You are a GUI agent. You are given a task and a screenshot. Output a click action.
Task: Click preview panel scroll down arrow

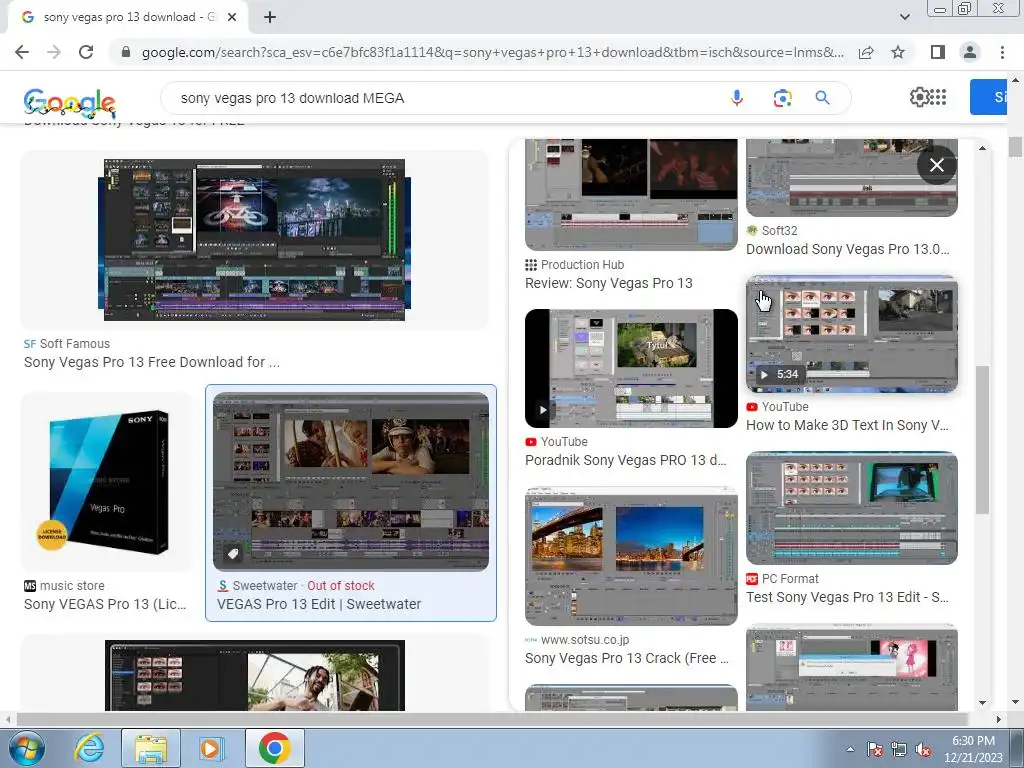click(982, 703)
